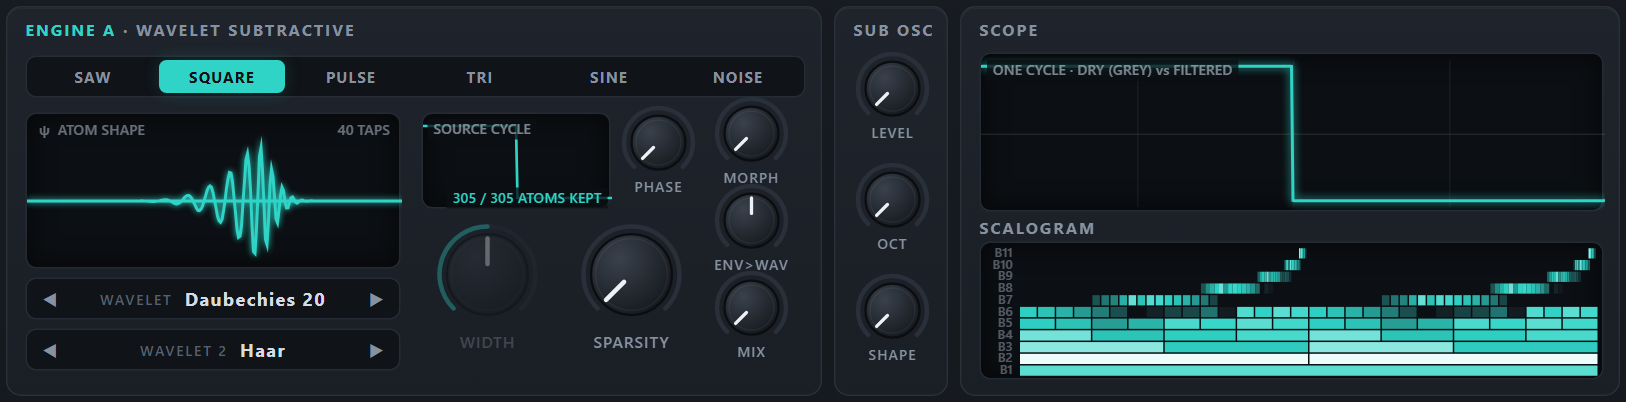
Task: Click the B1 band label in scalogram
Action: pos(1005,370)
